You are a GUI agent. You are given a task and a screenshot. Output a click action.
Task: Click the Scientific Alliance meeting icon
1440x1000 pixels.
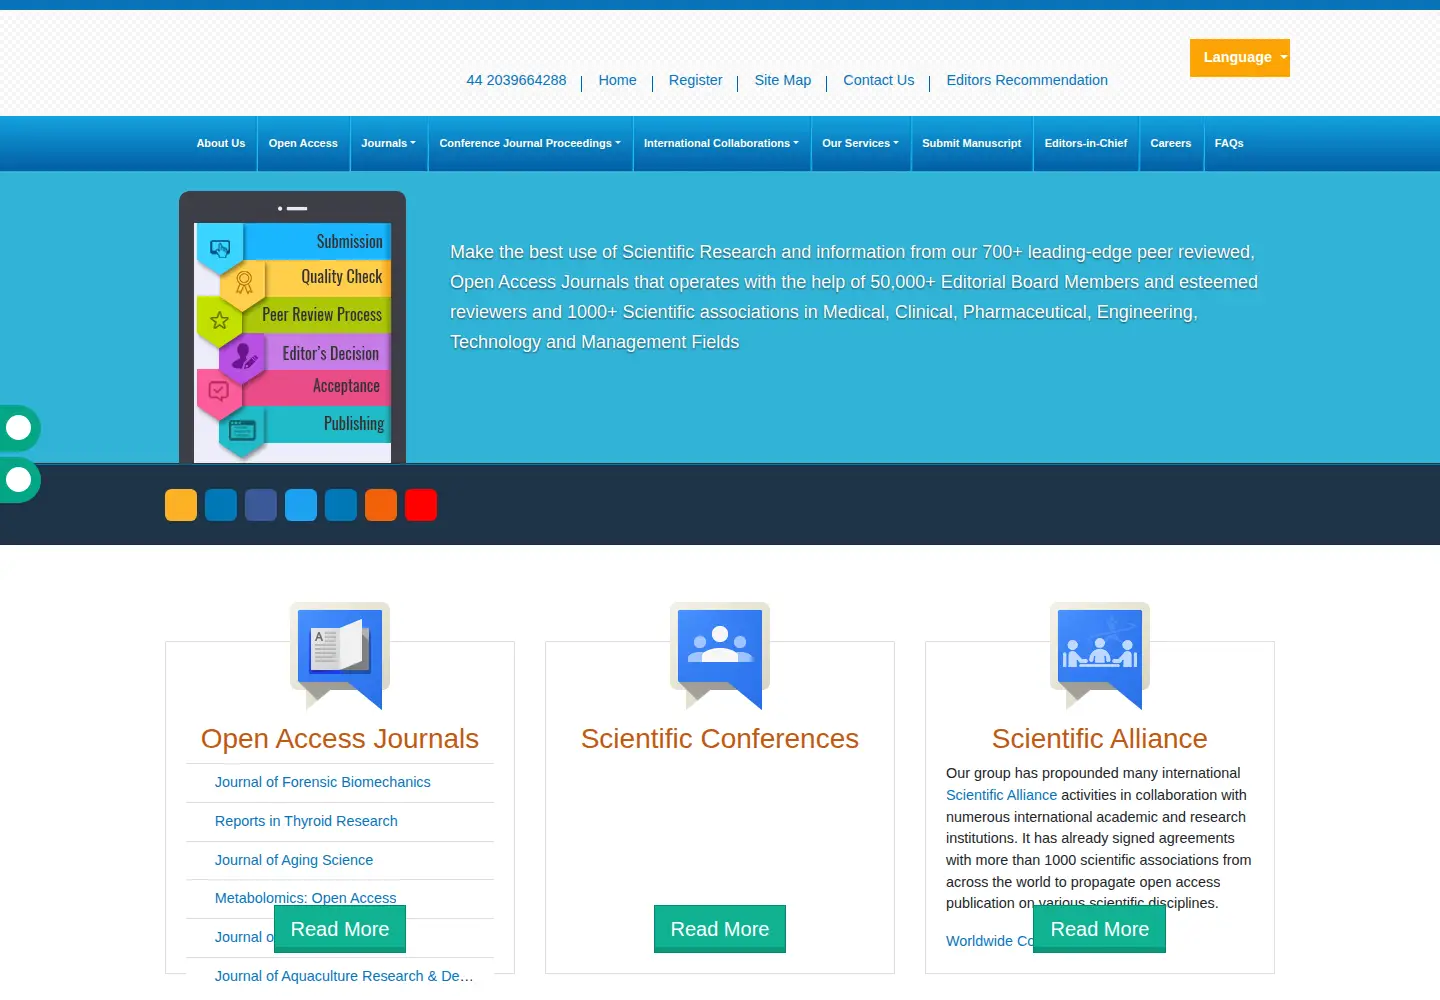pos(1100,656)
